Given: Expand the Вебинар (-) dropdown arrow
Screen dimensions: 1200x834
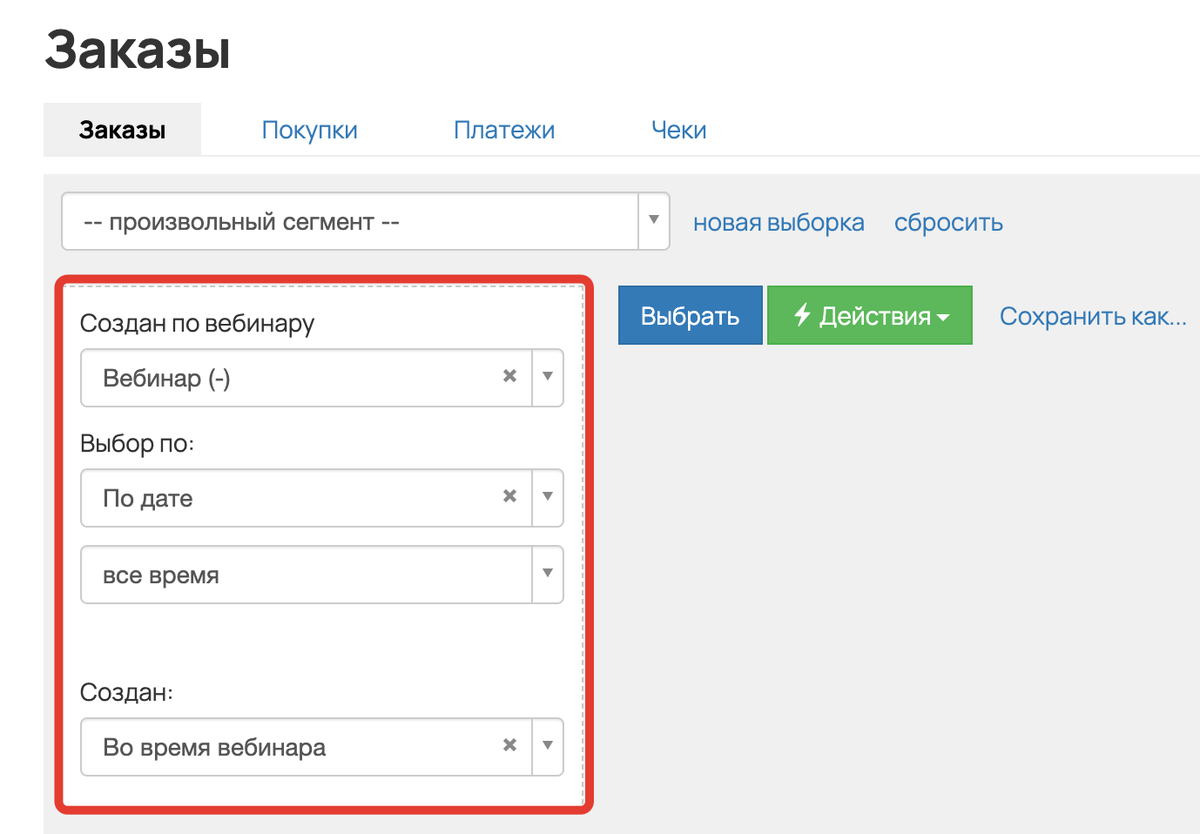Looking at the screenshot, I should tap(547, 377).
